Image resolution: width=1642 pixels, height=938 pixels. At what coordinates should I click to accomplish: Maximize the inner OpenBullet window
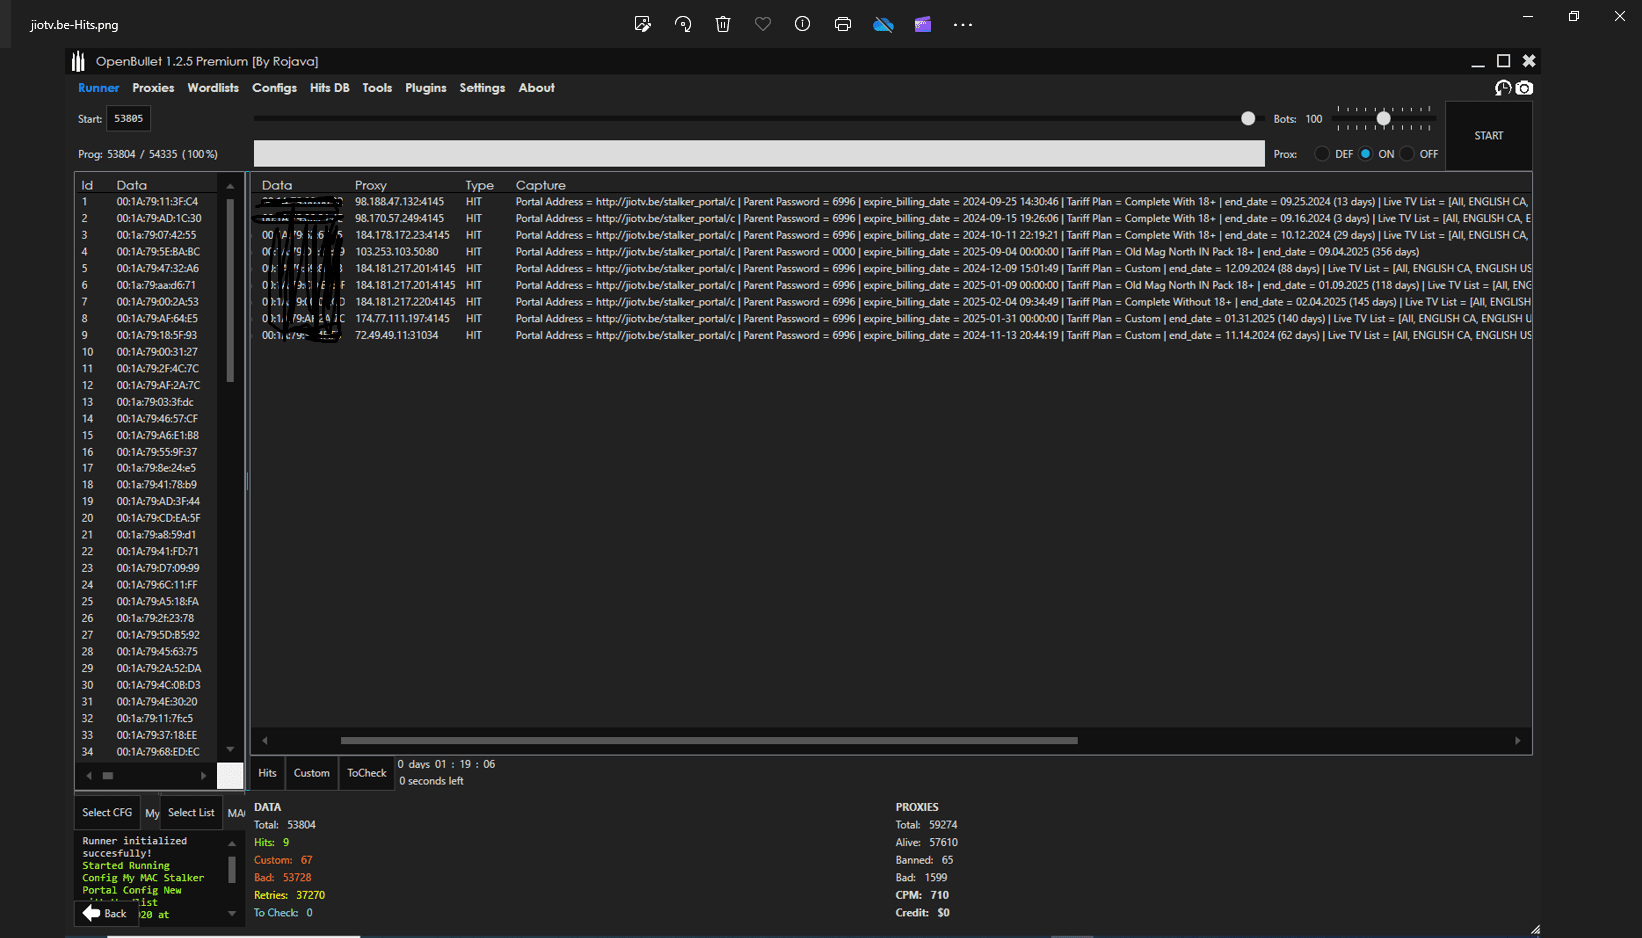(1503, 61)
